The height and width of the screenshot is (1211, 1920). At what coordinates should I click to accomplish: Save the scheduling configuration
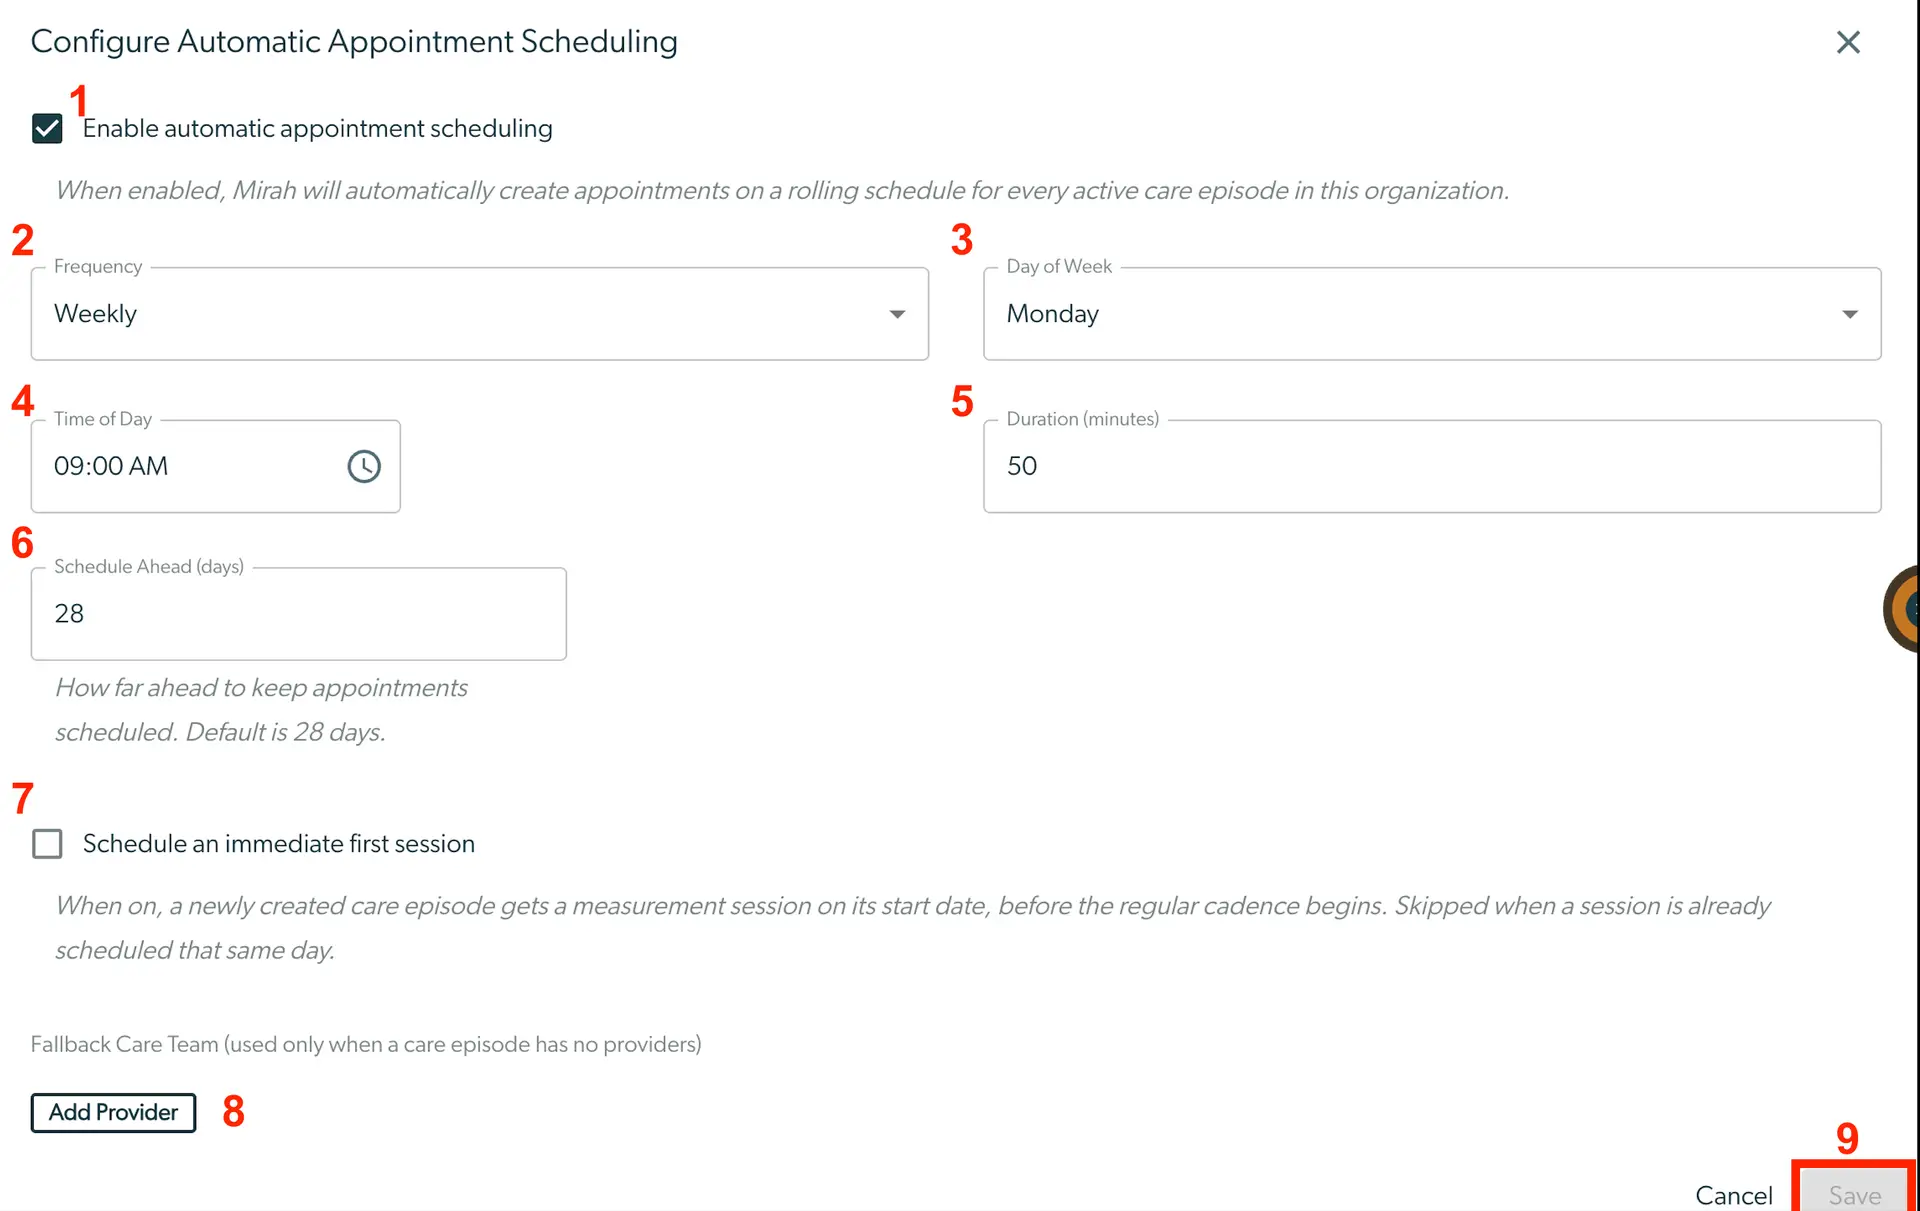click(1854, 1193)
